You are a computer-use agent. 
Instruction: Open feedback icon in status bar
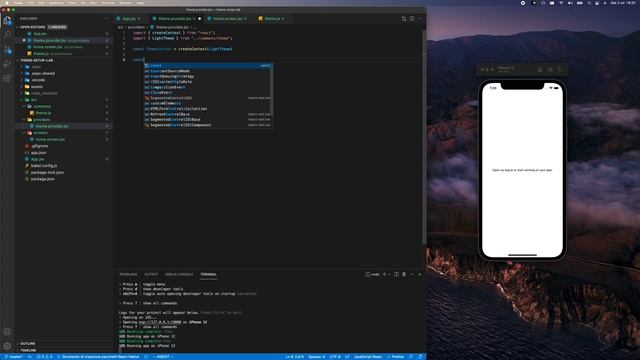(411, 357)
